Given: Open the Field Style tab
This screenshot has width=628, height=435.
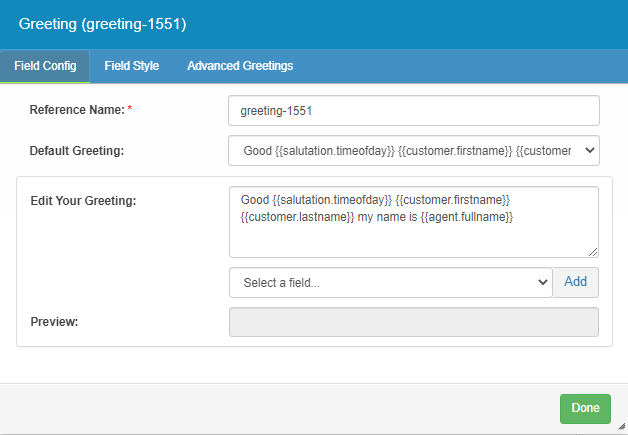Looking at the screenshot, I should [131, 66].
